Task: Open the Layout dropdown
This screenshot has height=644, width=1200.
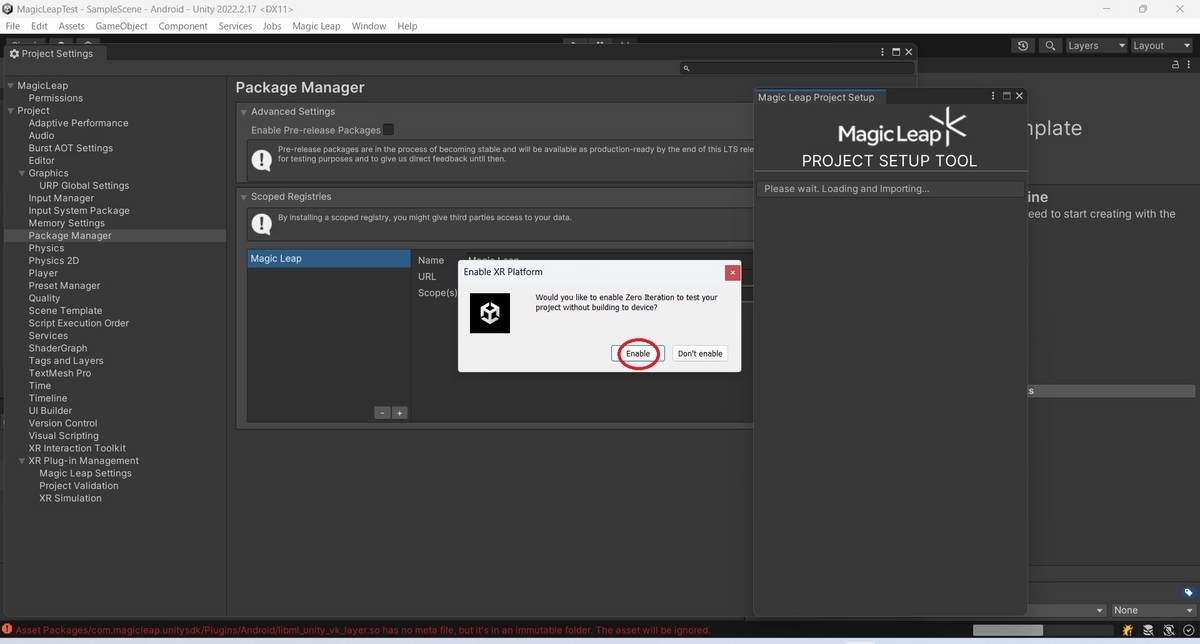Action: pyautogui.click(x=1162, y=46)
